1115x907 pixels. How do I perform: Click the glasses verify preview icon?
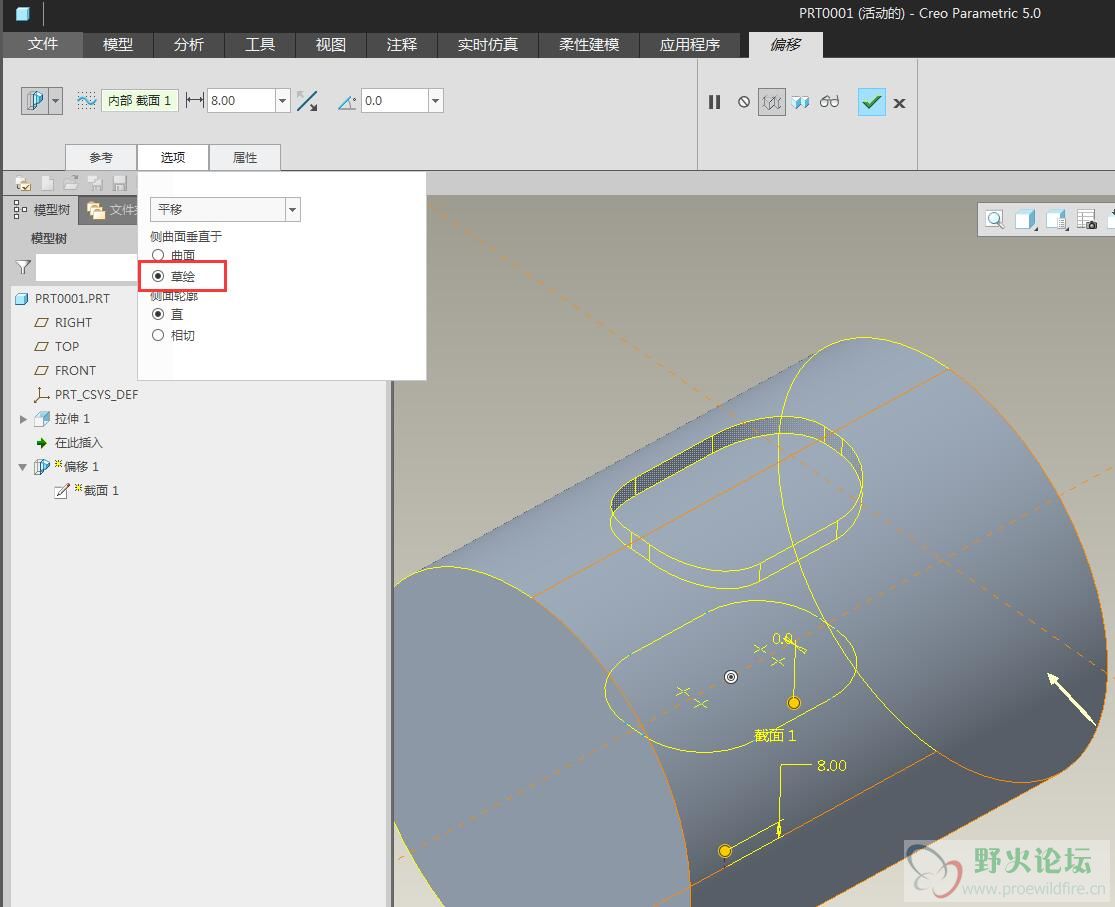coord(829,102)
